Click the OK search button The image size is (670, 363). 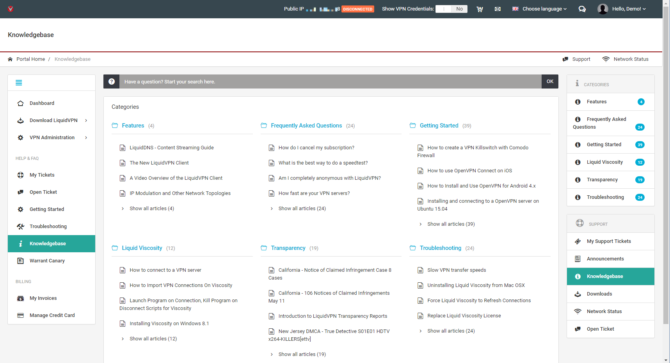550,82
